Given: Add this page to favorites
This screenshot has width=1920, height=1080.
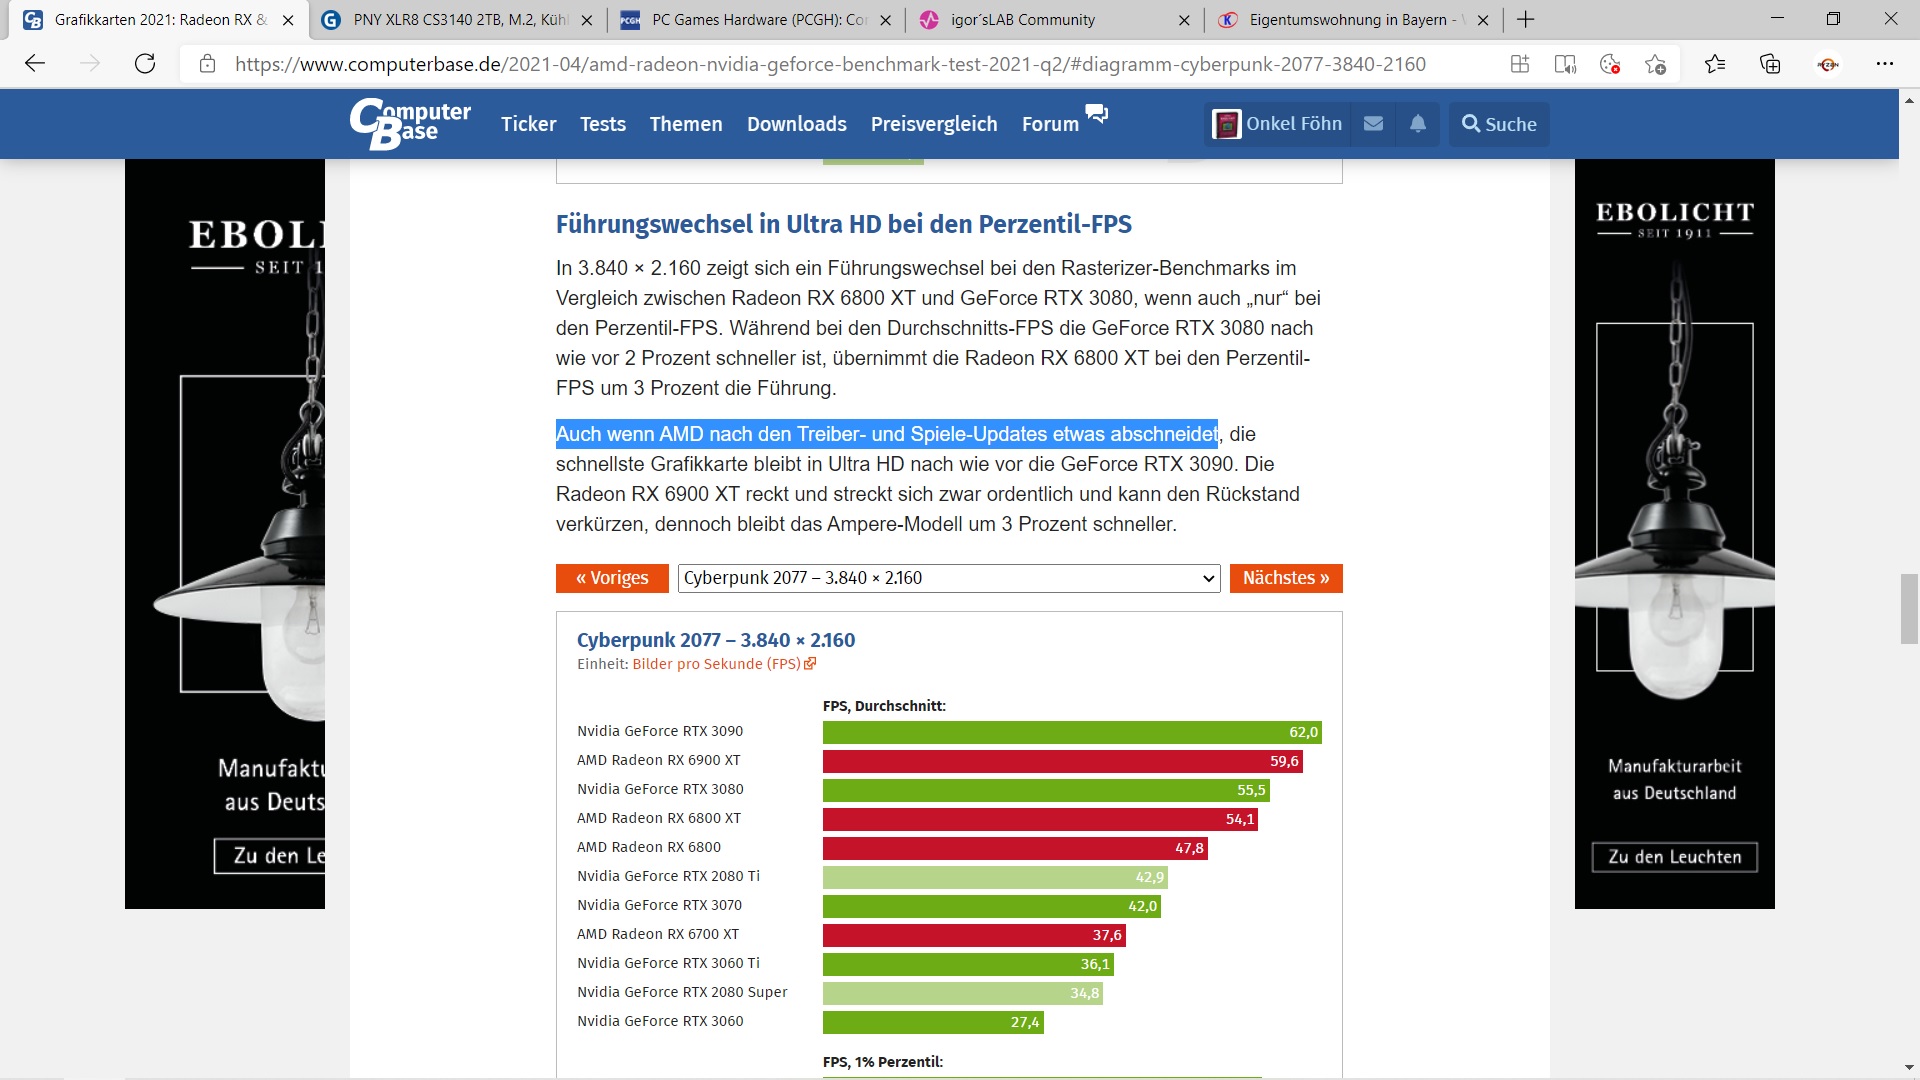Looking at the screenshot, I should point(1655,64).
